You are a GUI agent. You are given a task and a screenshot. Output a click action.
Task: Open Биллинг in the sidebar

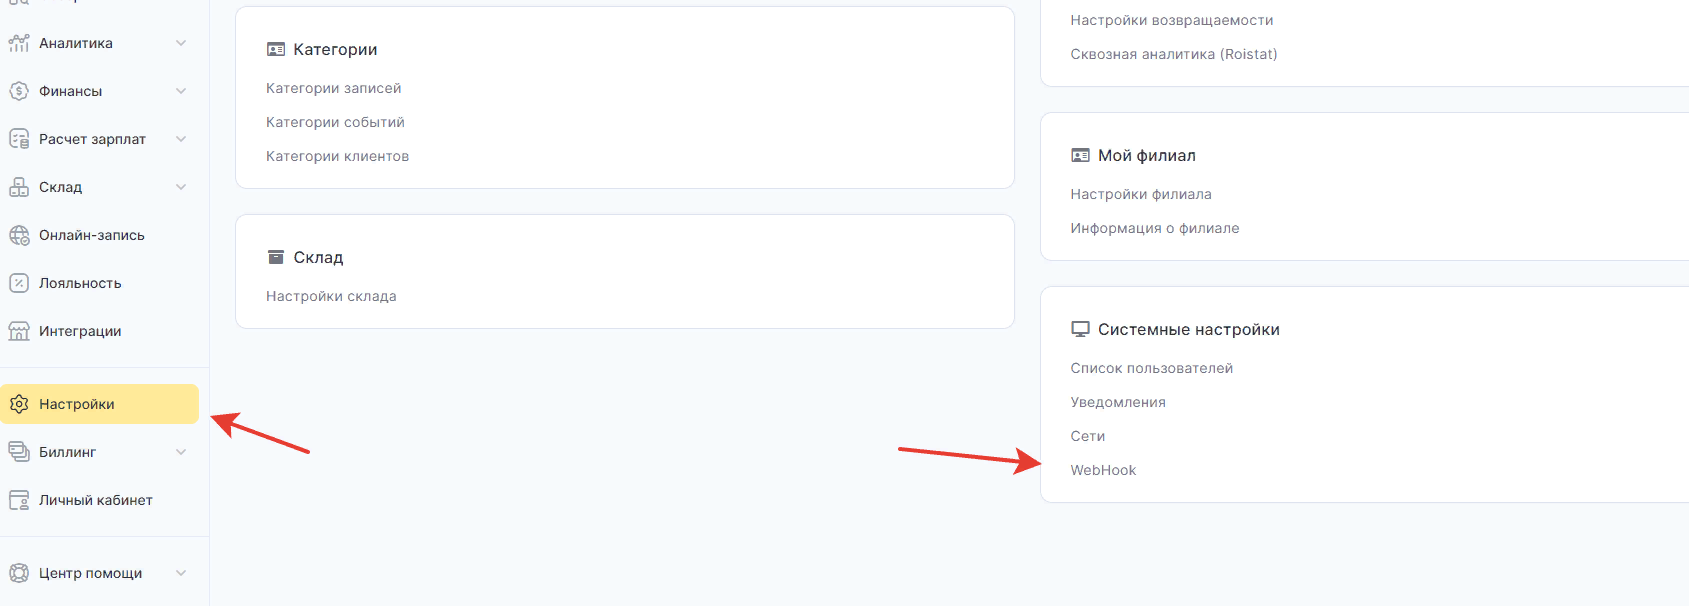pyautogui.click(x=68, y=452)
